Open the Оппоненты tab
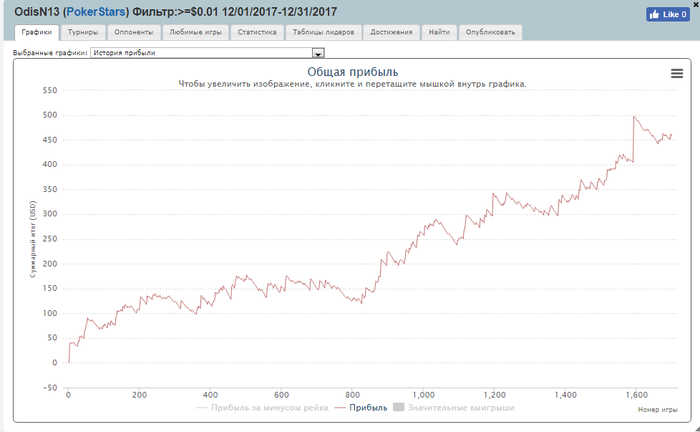The width and height of the screenshot is (700, 432). point(134,32)
